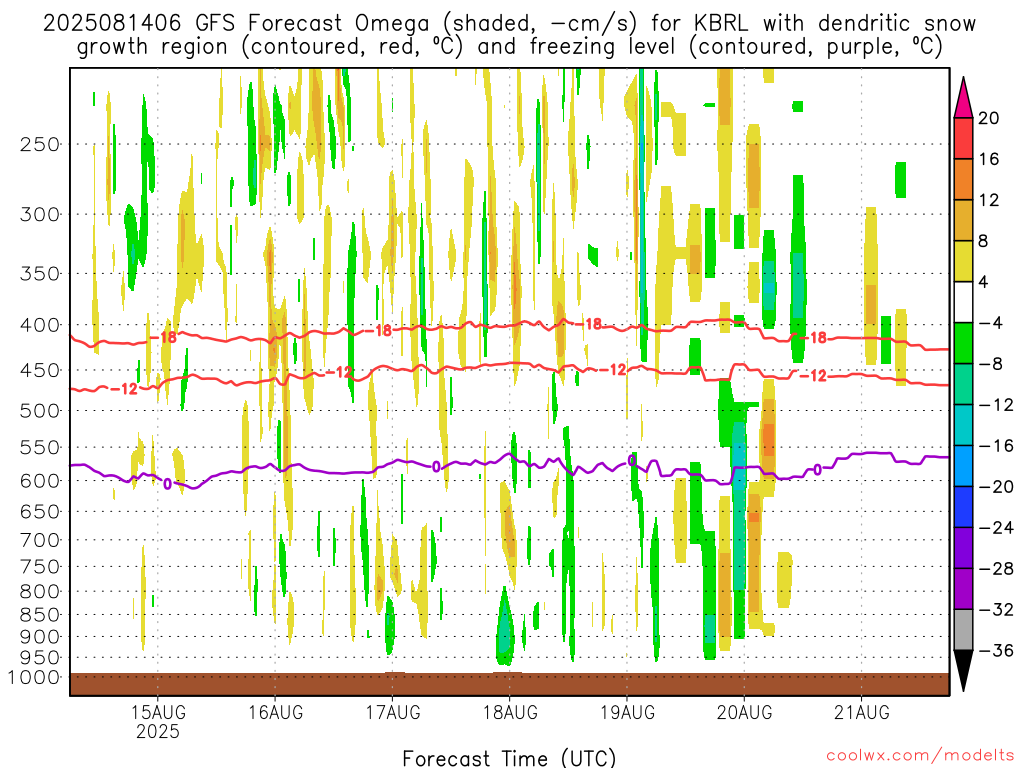Click the colorbar value label -36
The width and height of the screenshot is (1024, 768).
coord(996,650)
